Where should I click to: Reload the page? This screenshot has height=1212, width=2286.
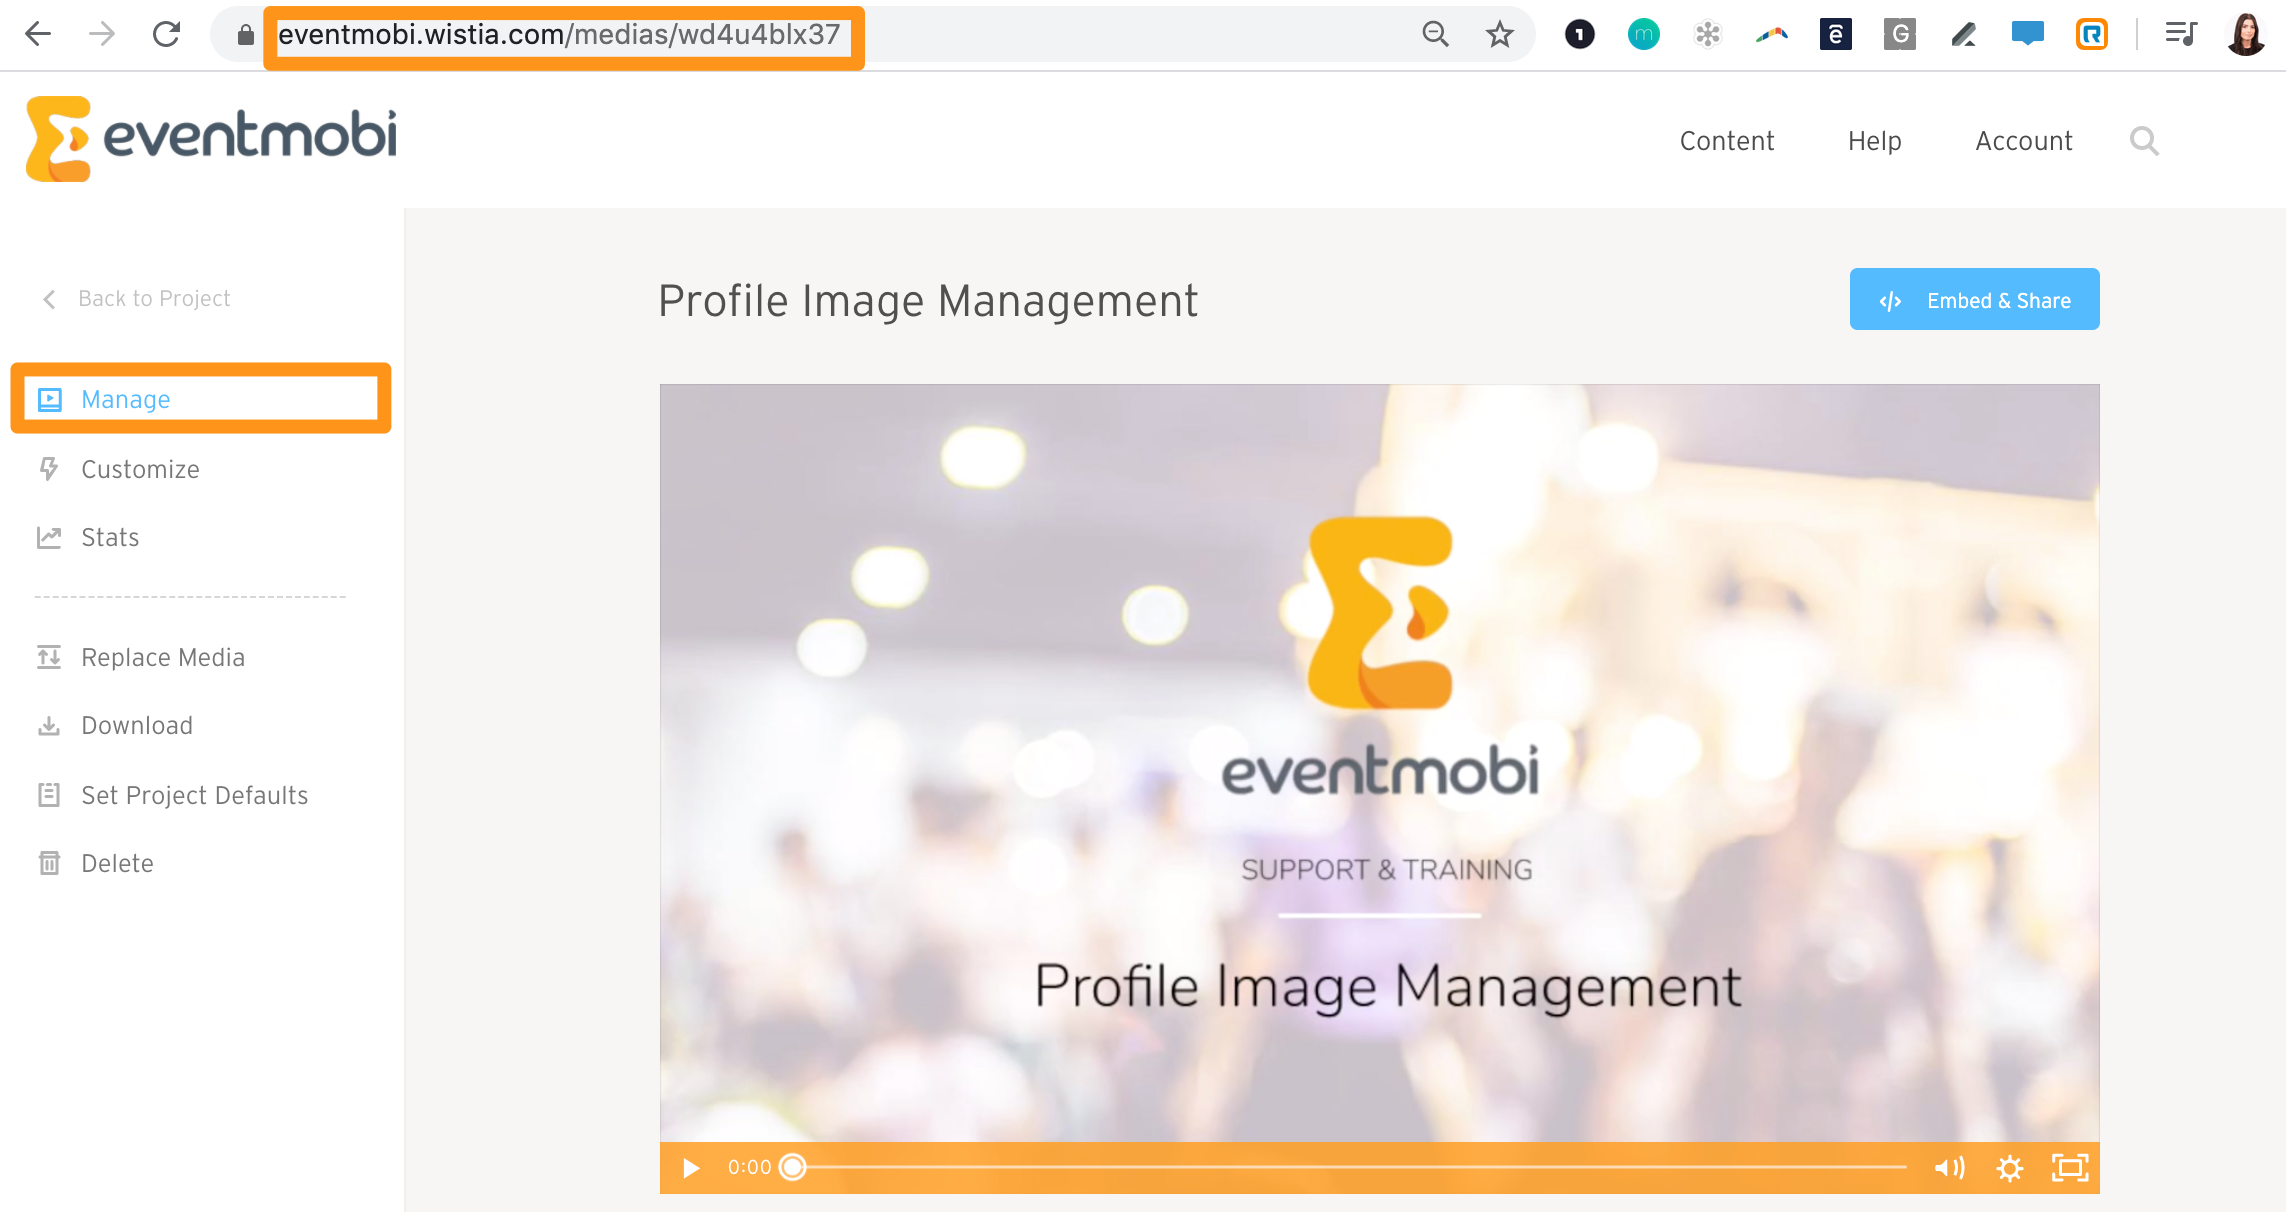tap(166, 34)
